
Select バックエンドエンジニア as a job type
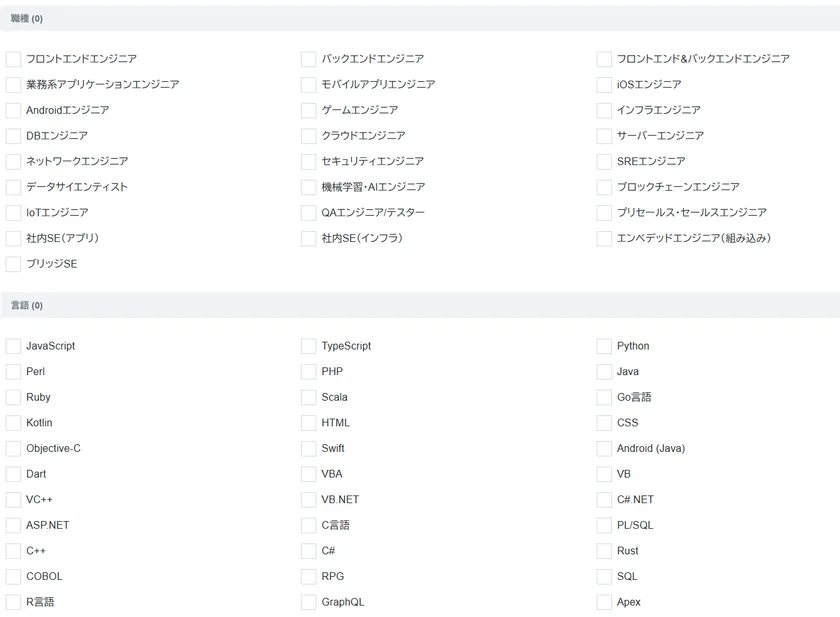tap(308, 59)
